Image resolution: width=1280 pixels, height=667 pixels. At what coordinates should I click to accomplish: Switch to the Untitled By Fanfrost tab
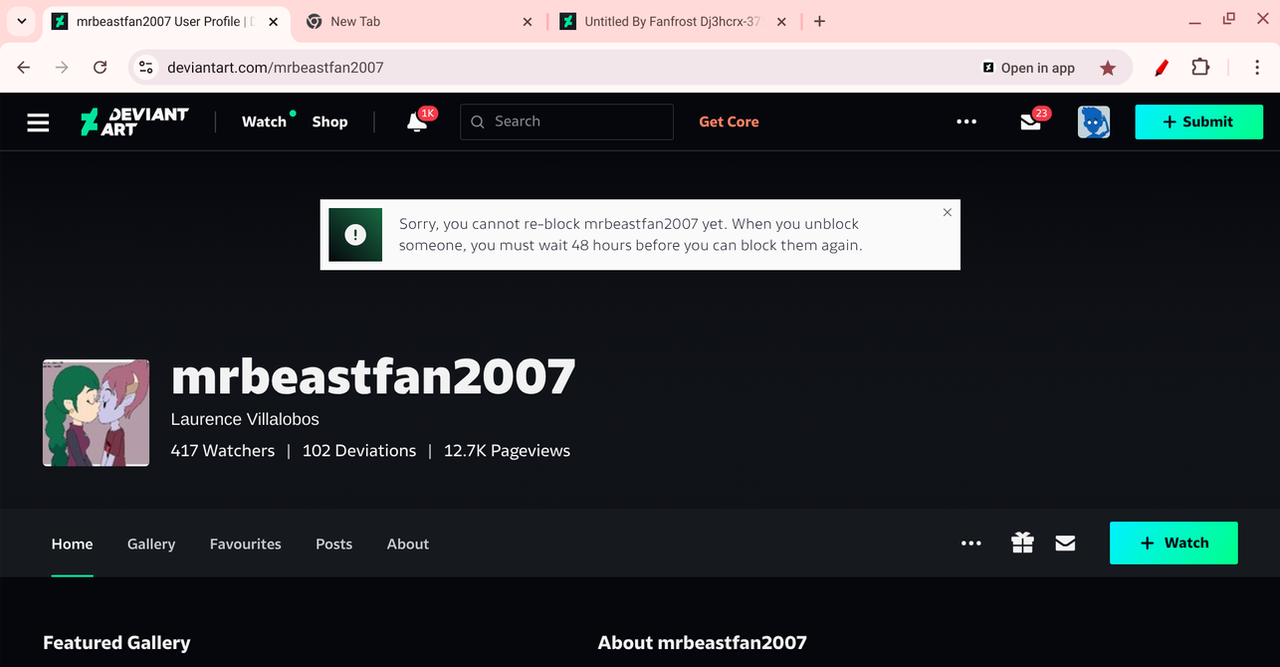[675, 21]
